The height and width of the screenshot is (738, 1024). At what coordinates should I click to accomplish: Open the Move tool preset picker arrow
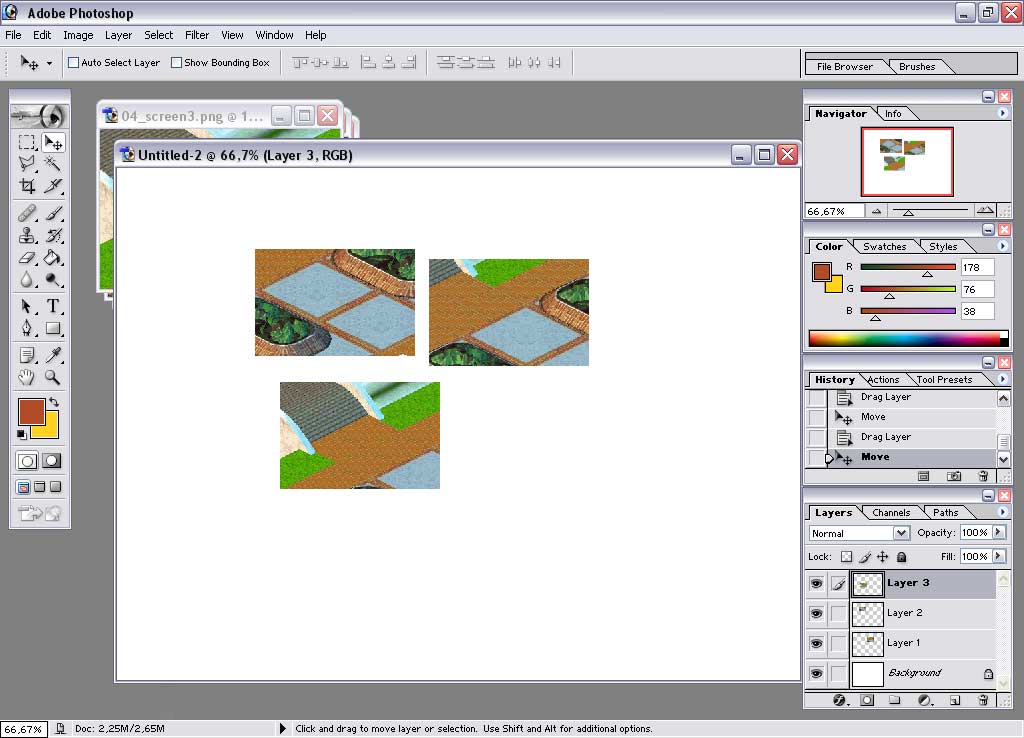click(49, 63)
